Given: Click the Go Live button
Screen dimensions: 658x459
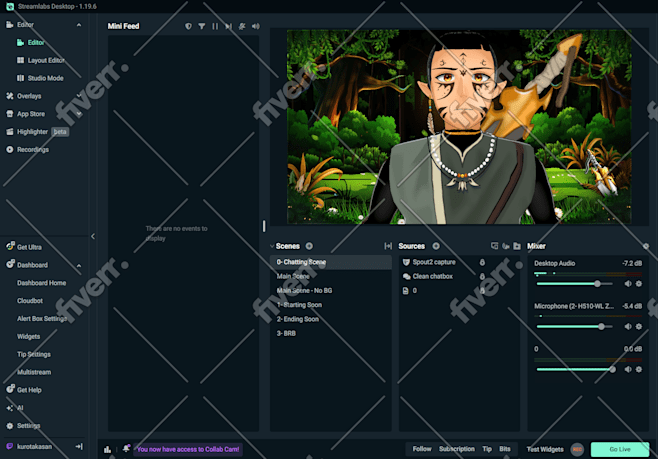Looking at the screenshot, I should pos(620,449).
